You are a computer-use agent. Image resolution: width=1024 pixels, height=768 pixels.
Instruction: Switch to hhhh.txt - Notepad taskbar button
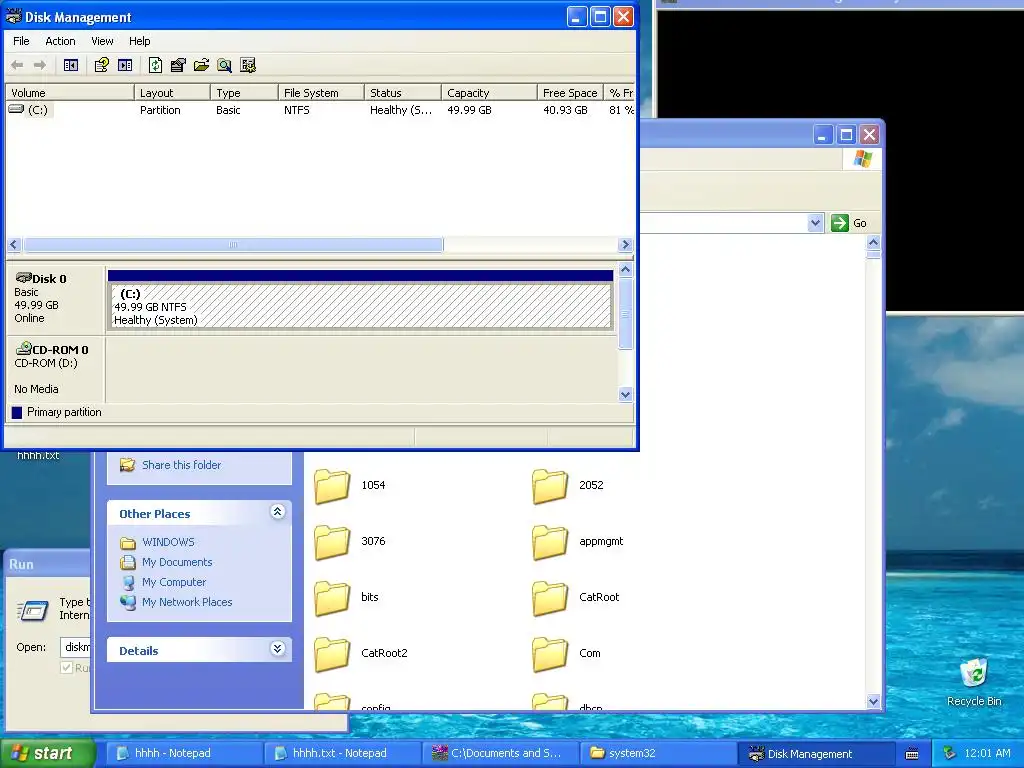click(342, 754)
